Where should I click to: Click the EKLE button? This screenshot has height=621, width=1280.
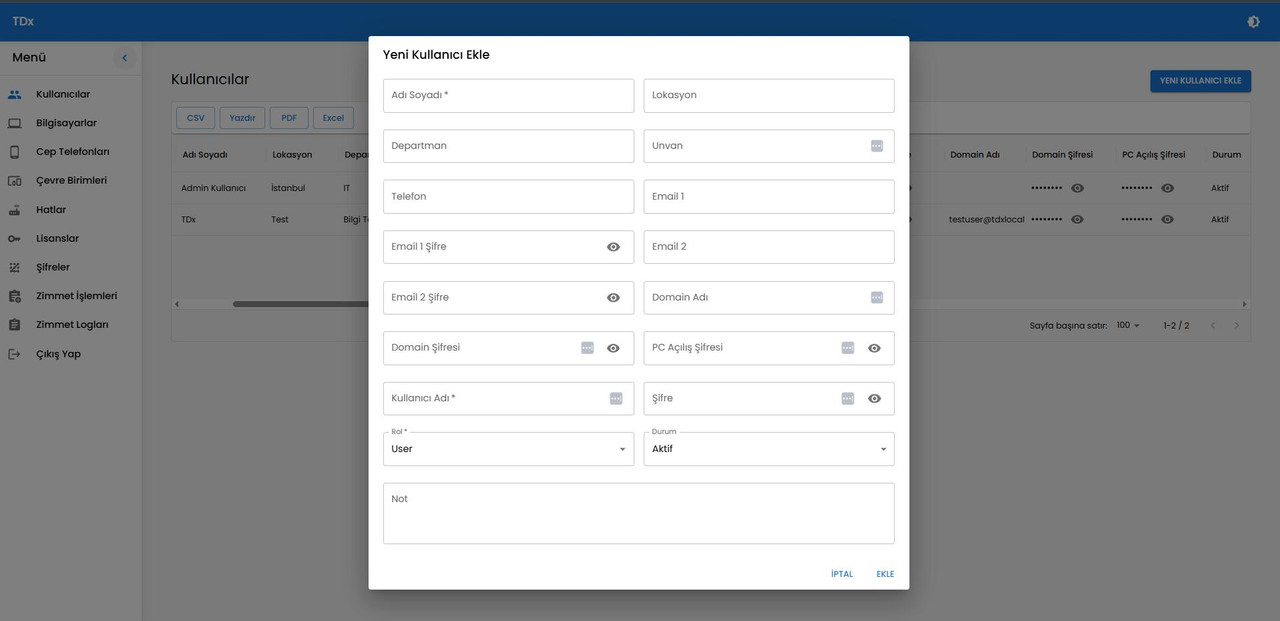pyautogui.click(x=885, y=574)
